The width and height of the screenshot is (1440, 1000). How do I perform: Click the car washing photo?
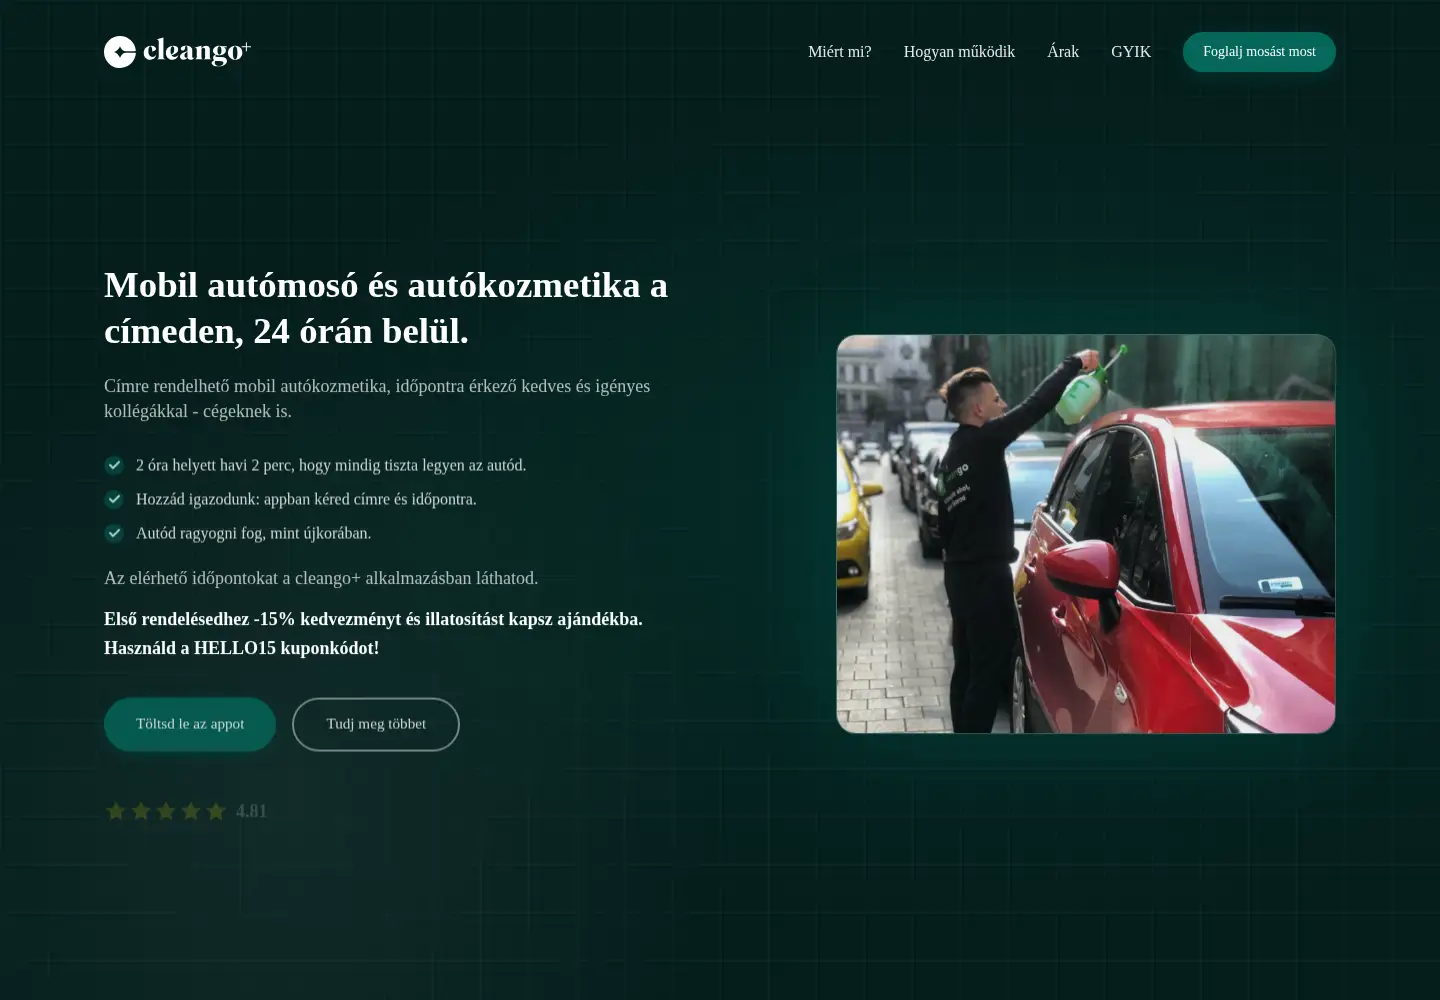click(1086, 534)
